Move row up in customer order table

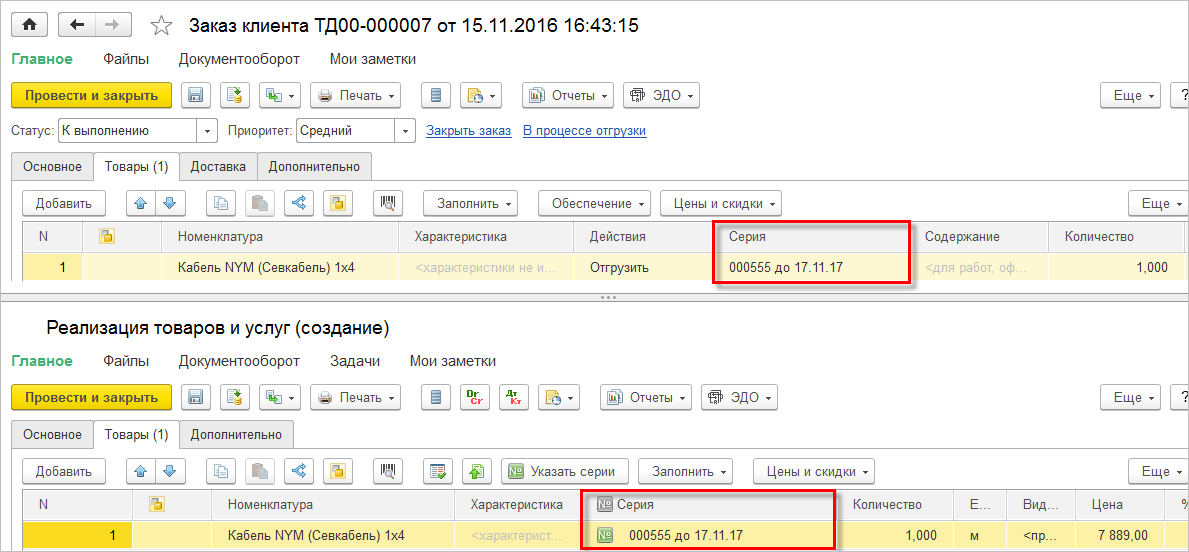coord(141,203)
